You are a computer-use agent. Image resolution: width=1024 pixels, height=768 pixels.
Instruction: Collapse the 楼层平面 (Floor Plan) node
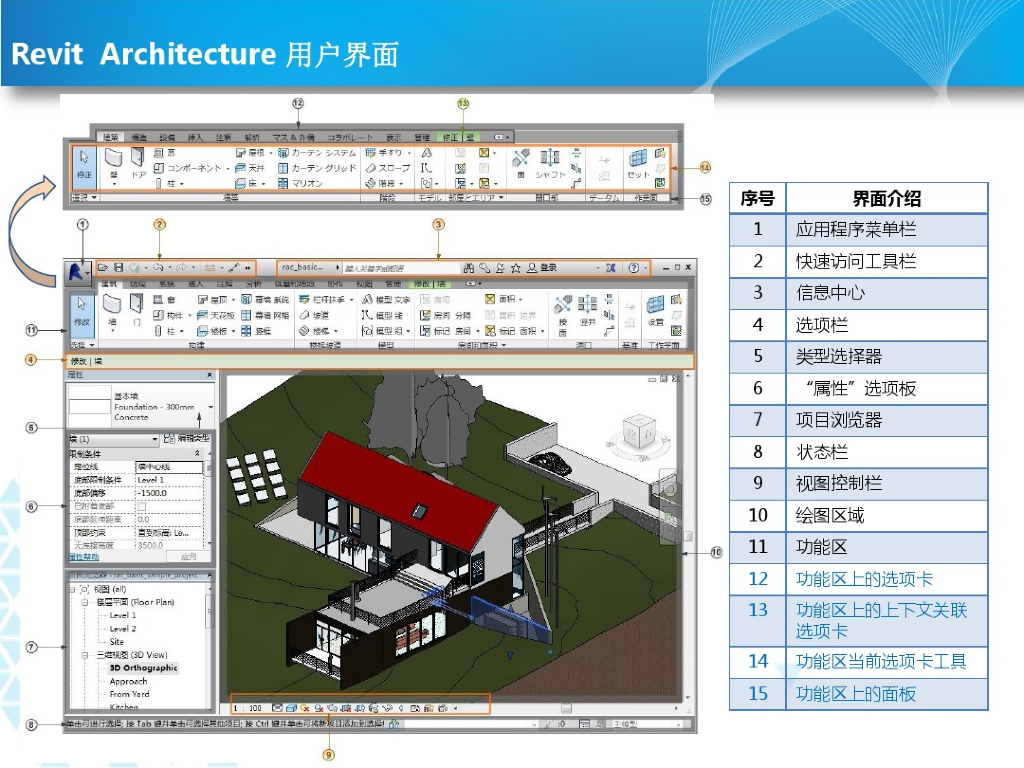click(x=85, y=602)
